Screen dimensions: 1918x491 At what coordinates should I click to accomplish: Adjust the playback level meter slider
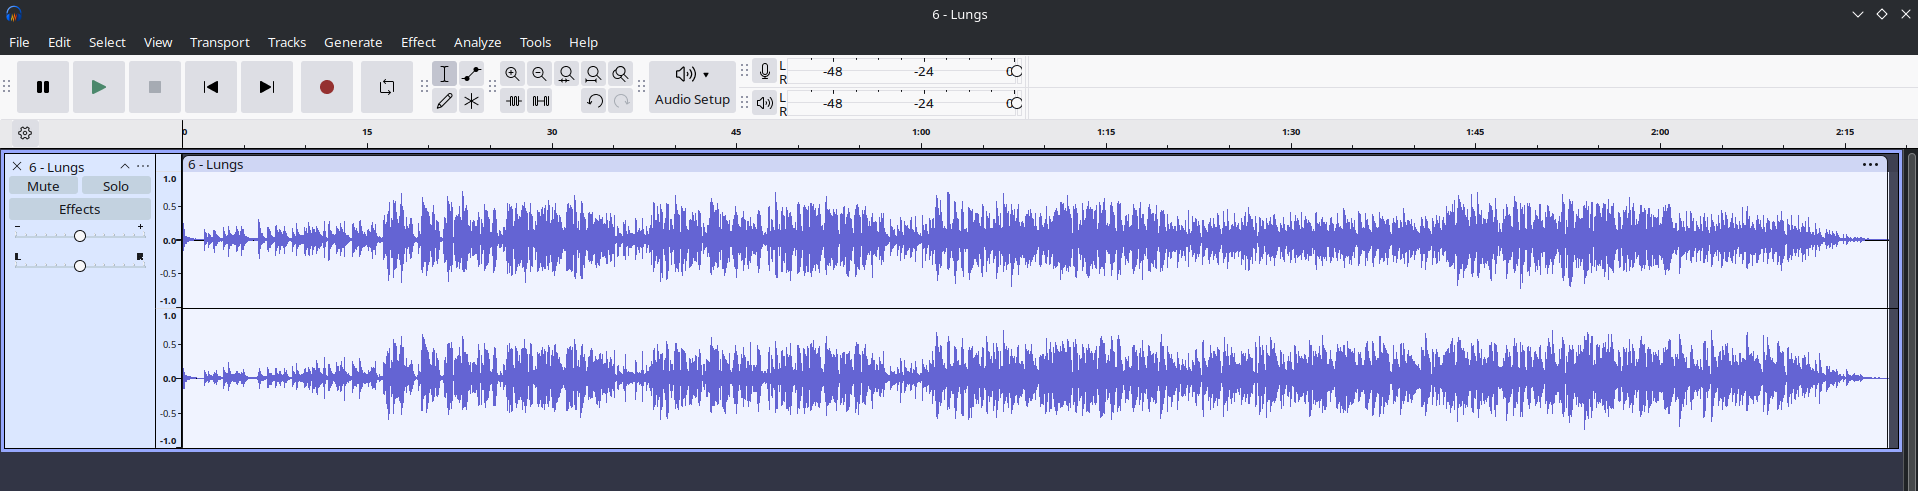pos(1014,103)
